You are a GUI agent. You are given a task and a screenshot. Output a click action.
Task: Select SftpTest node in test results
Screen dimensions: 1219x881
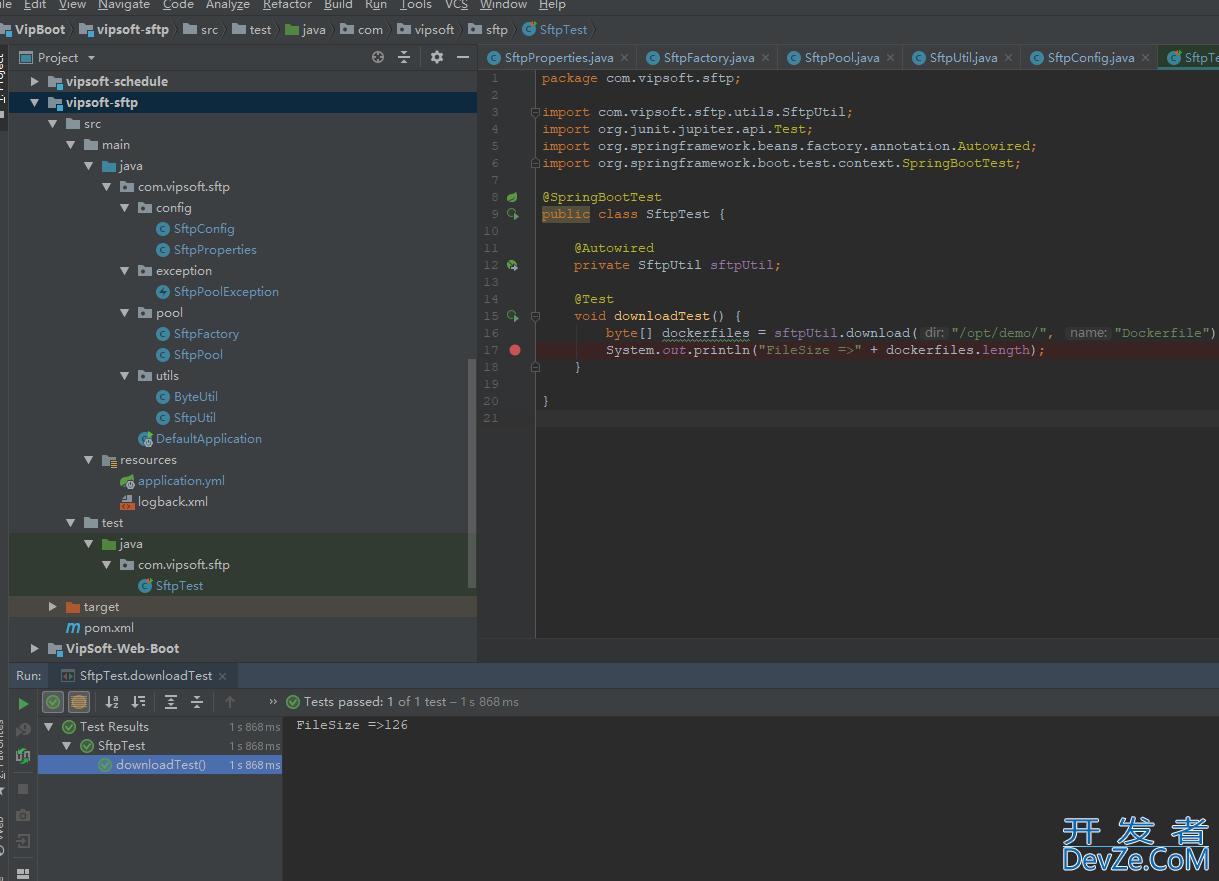tap(121, 746)
